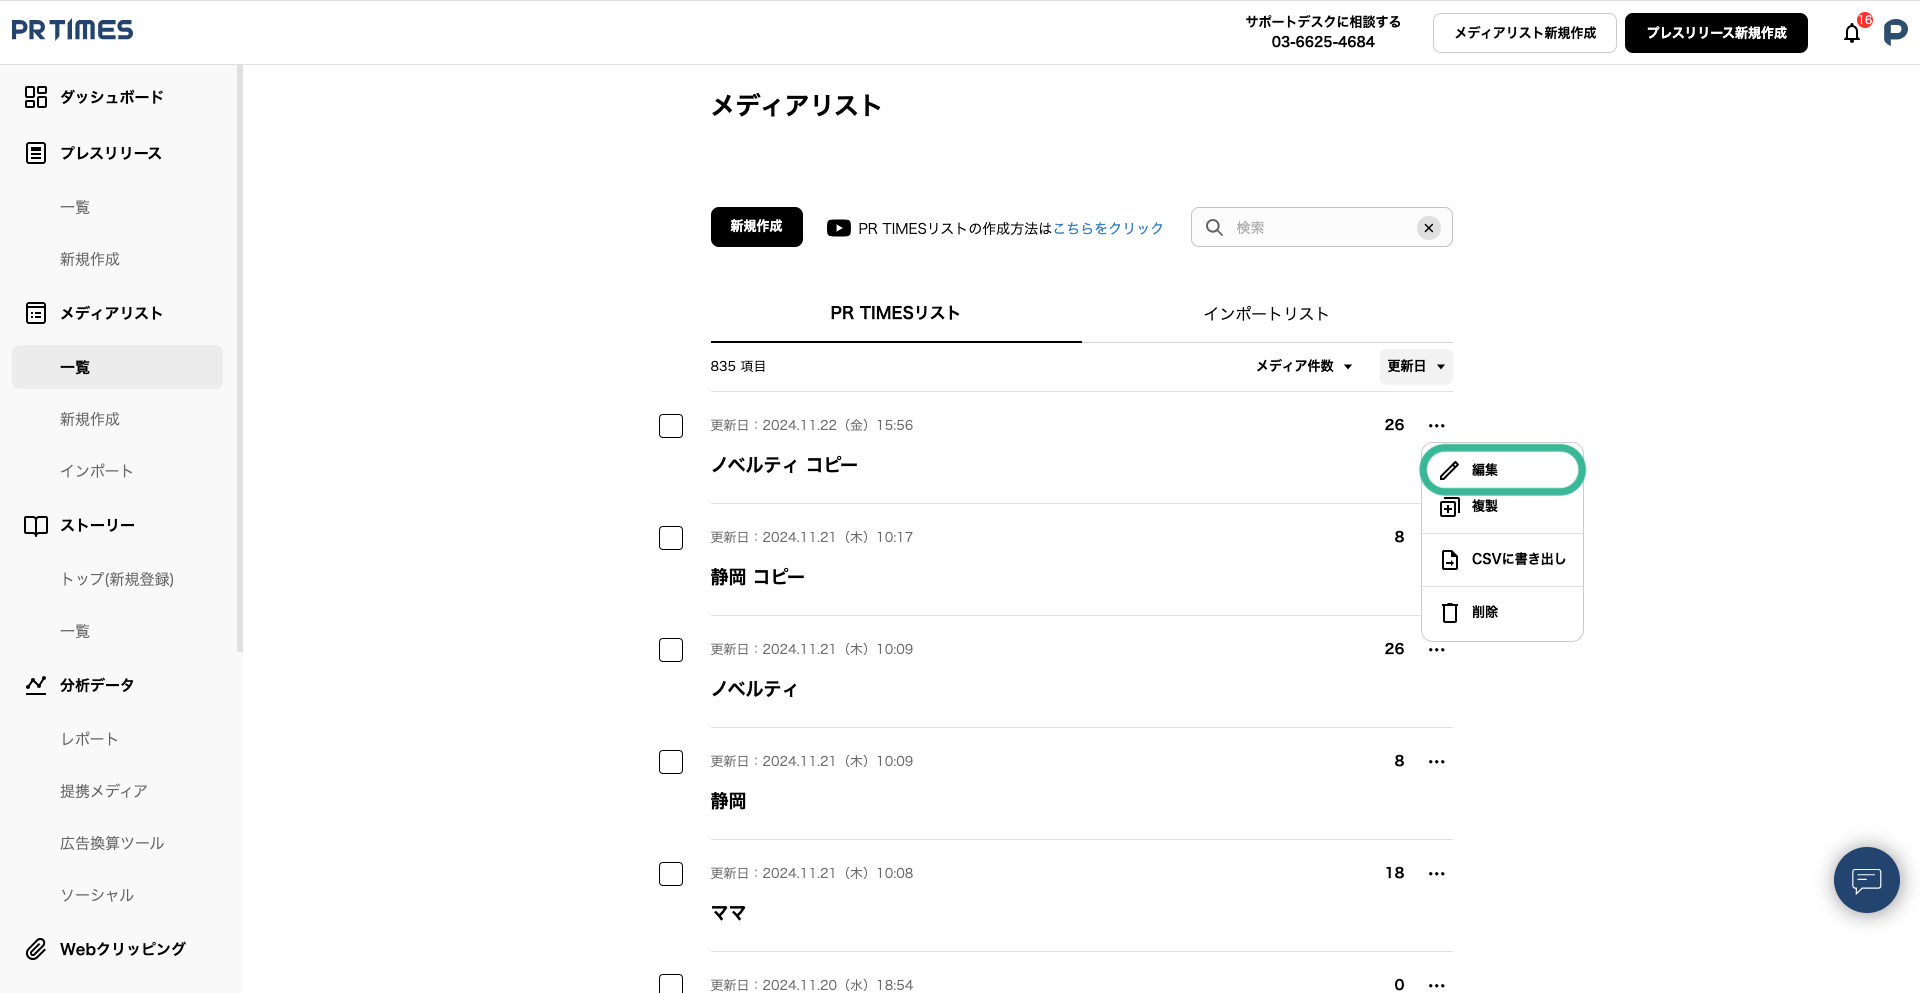Click into the 検索 search field
Screen dimensions: 1920x993
pyautogui.click(x=1320, y=228)
